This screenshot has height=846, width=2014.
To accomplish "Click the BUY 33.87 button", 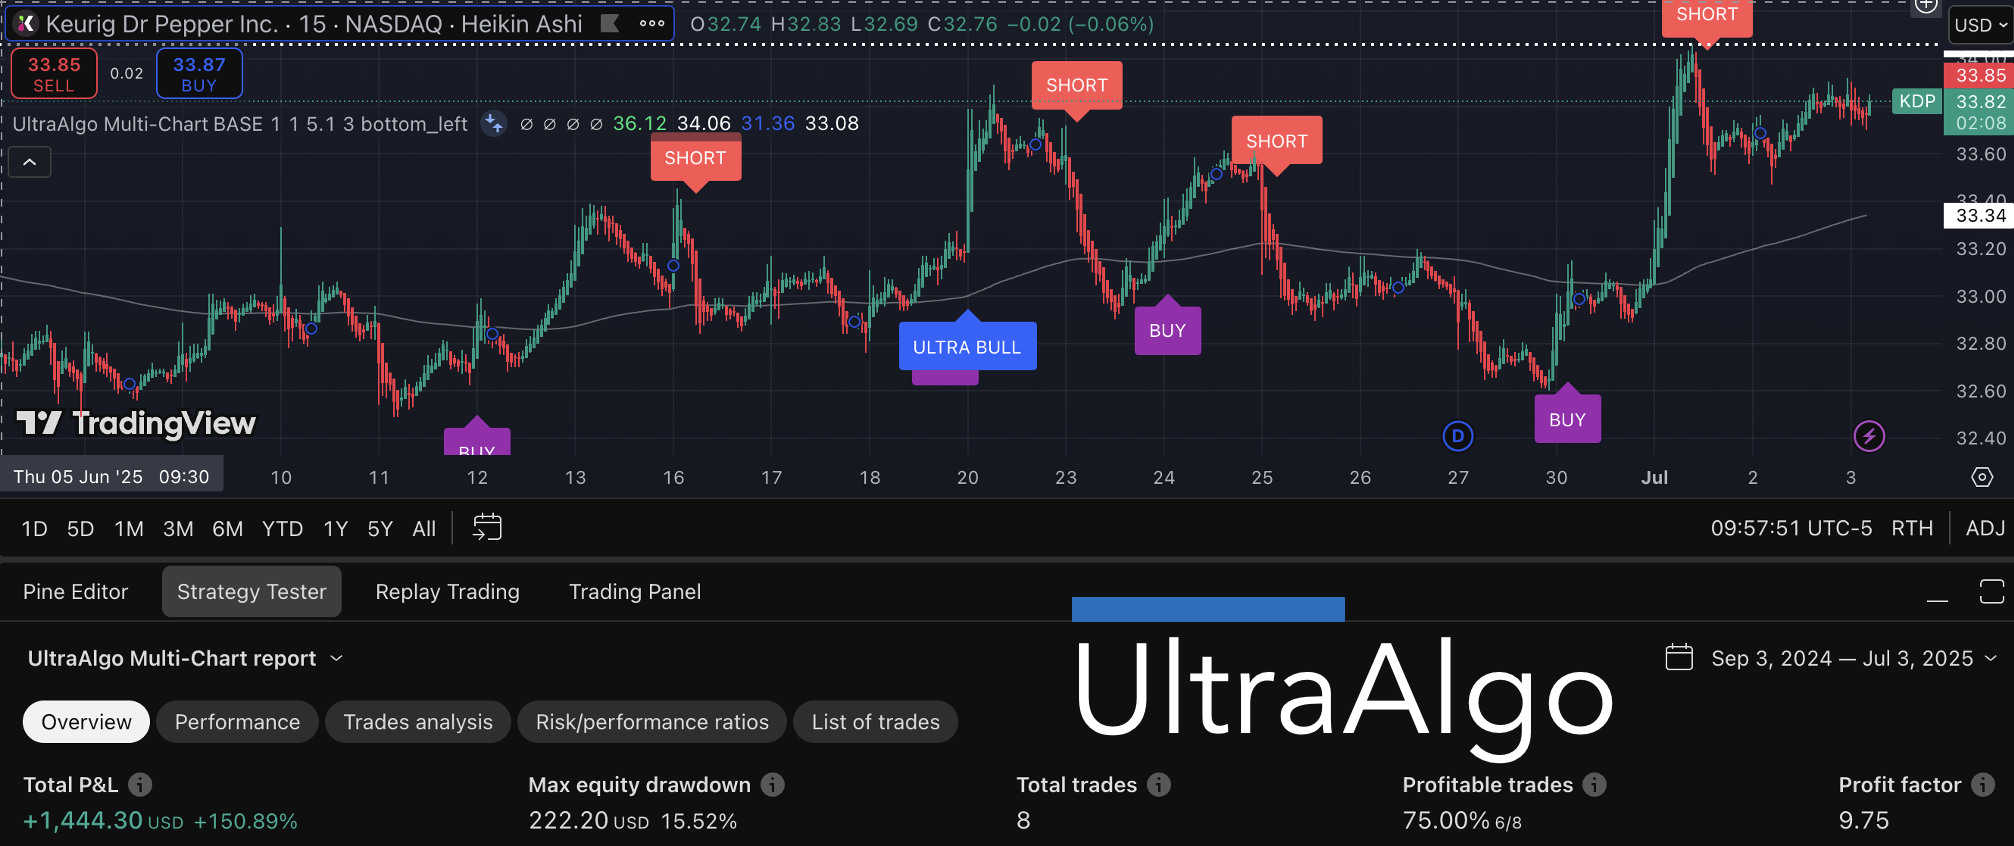I will pyautogui.click(x=199, y=74).
